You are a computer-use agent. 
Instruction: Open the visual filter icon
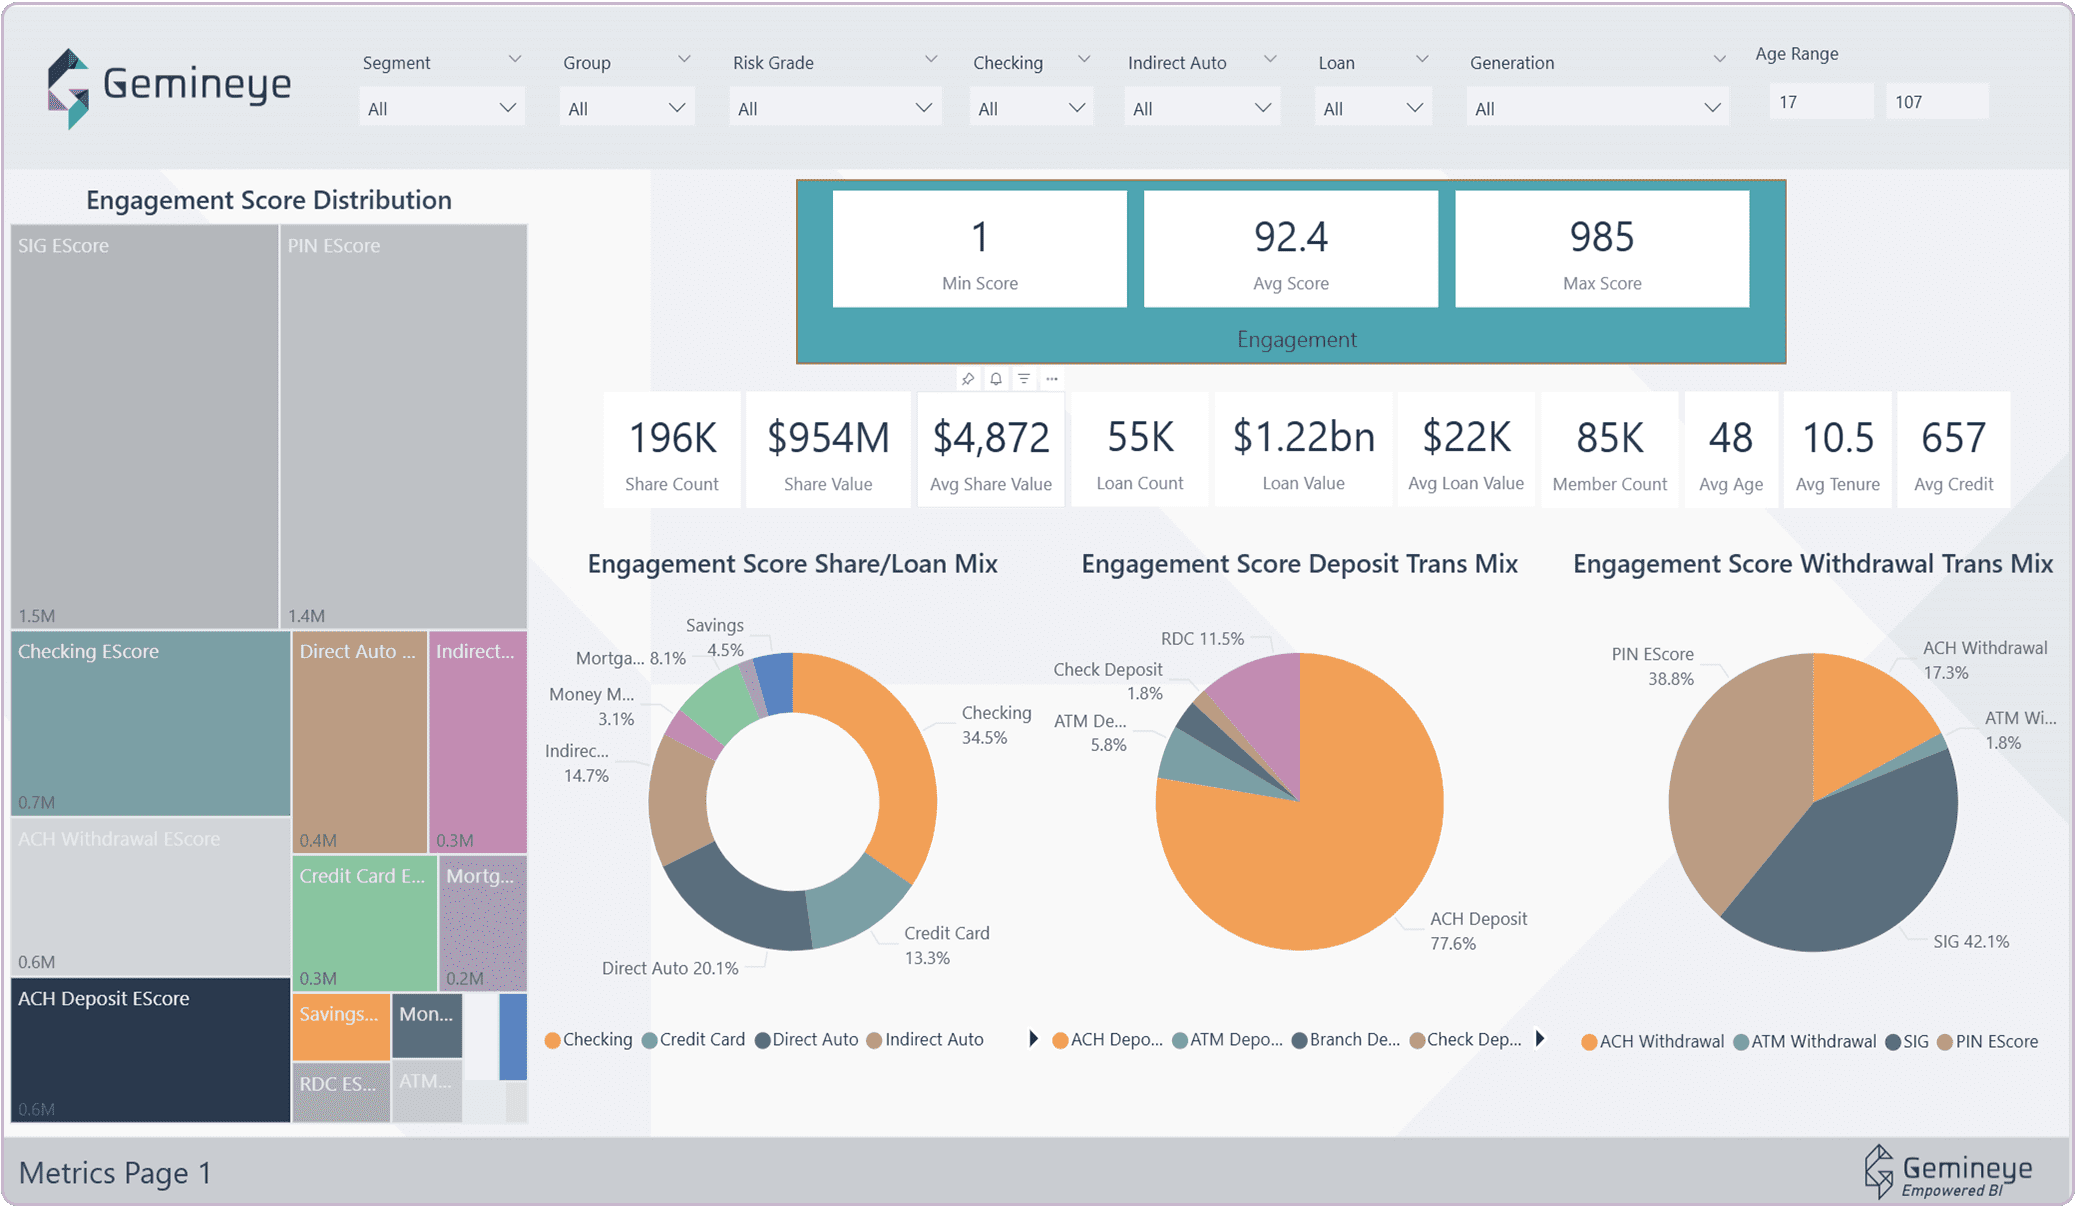pyautogui.click(x=1024, y=379)
